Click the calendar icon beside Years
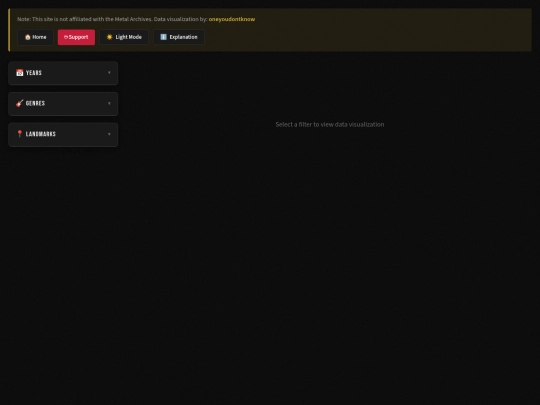The height and width of the screenshot is (405, 540). (20, 73)
